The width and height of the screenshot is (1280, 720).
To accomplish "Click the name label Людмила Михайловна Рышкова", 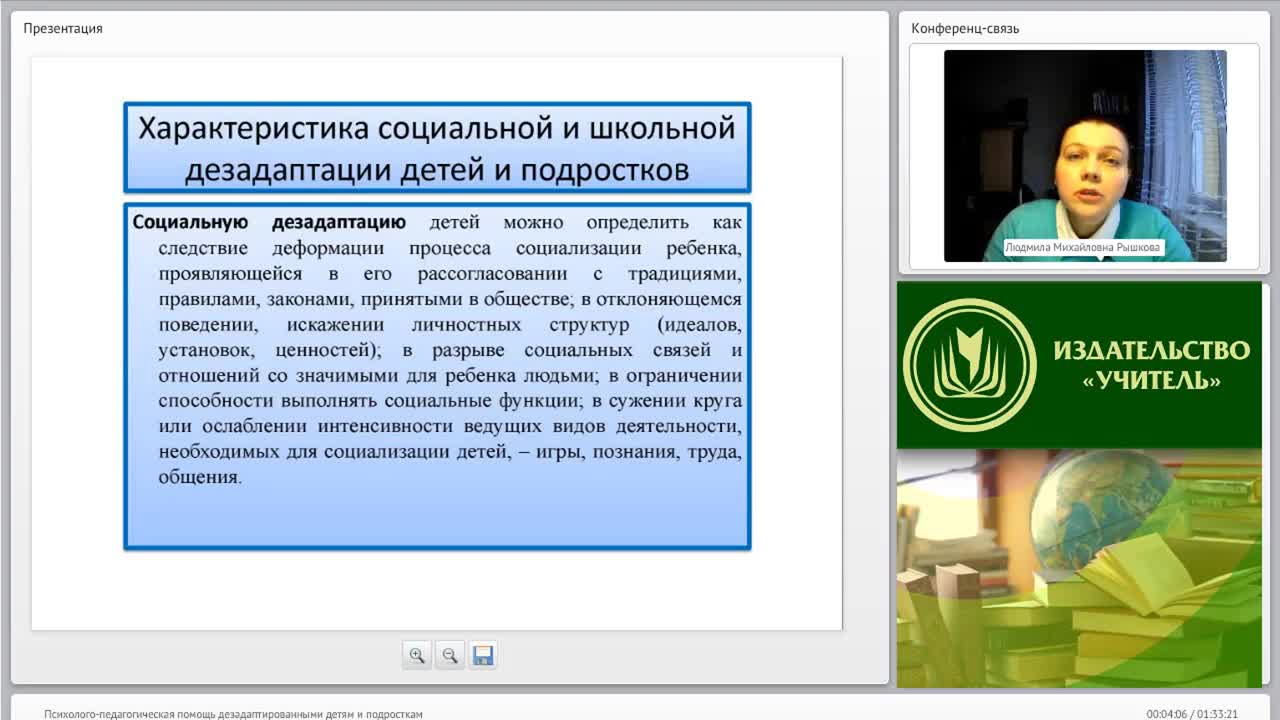I will point(1085,247).
